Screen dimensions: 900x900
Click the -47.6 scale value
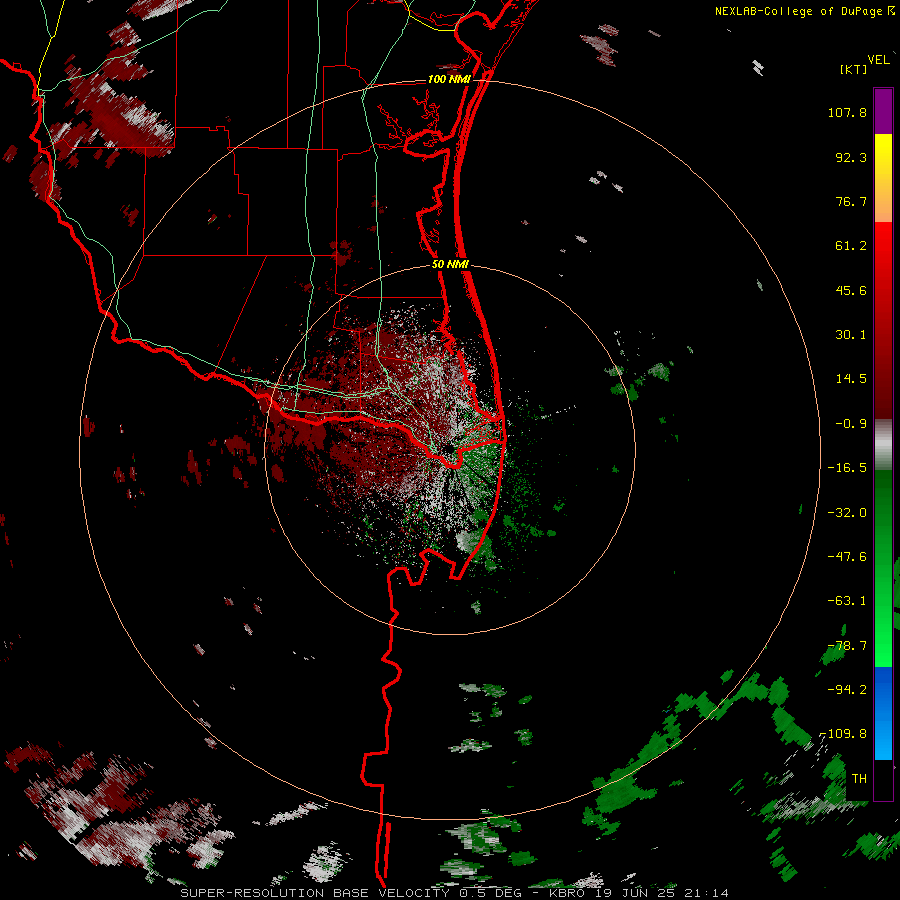click(x=847, y=557)
